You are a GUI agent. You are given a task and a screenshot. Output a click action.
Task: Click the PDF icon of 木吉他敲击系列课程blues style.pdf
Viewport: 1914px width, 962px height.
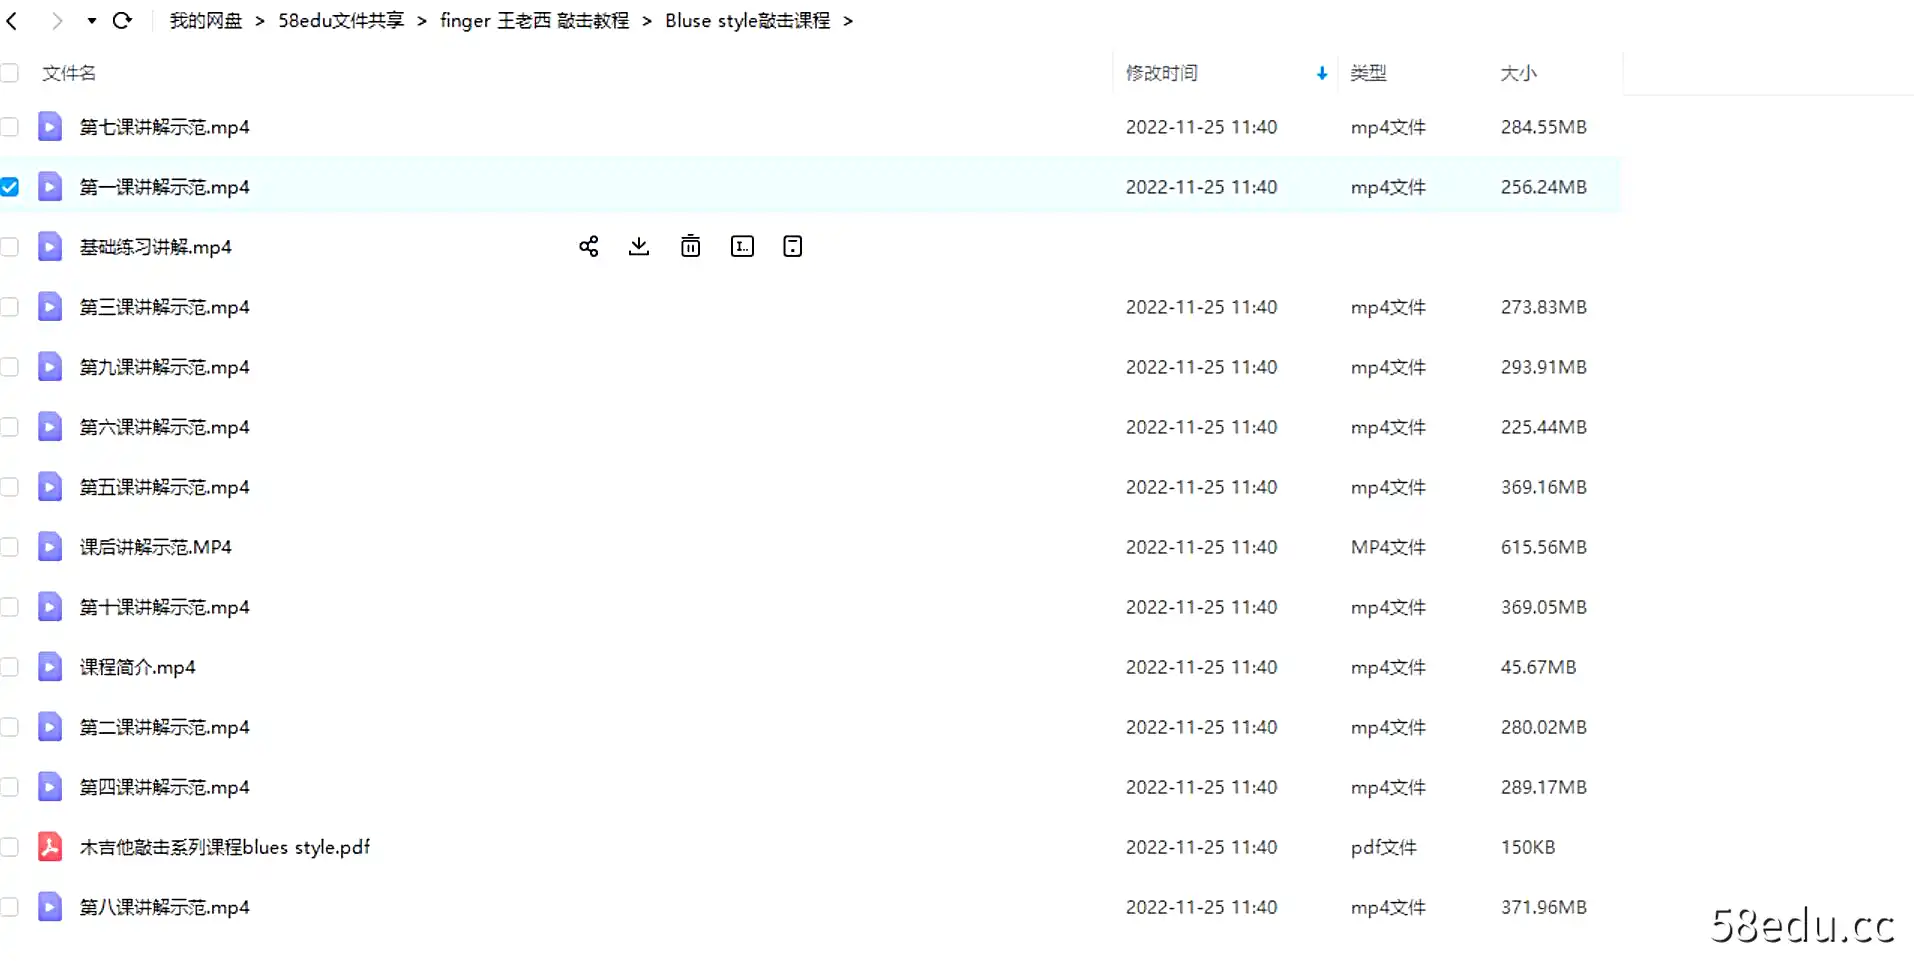pos(50,847)
